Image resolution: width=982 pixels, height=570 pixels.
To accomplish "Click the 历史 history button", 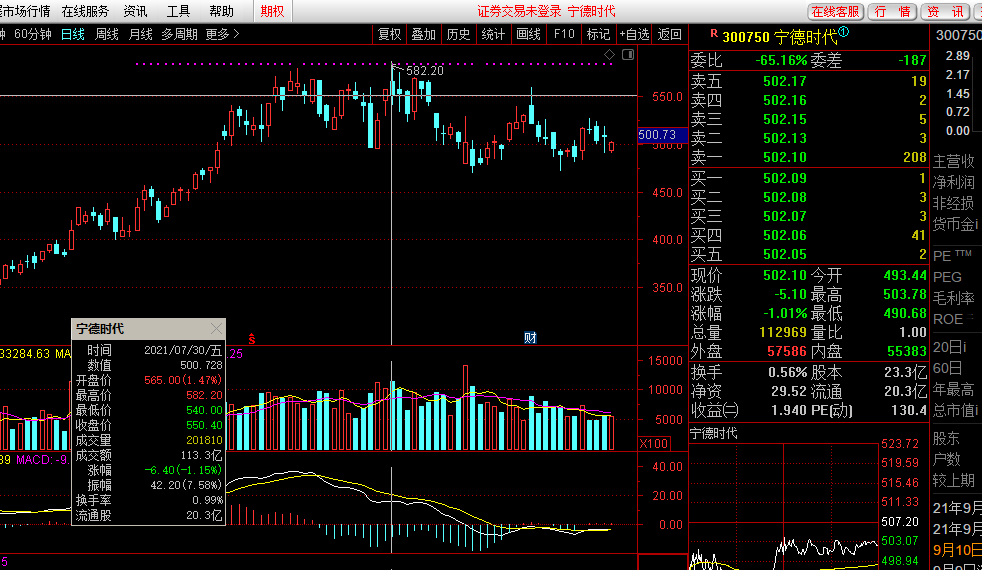I will tap(458, 34).
